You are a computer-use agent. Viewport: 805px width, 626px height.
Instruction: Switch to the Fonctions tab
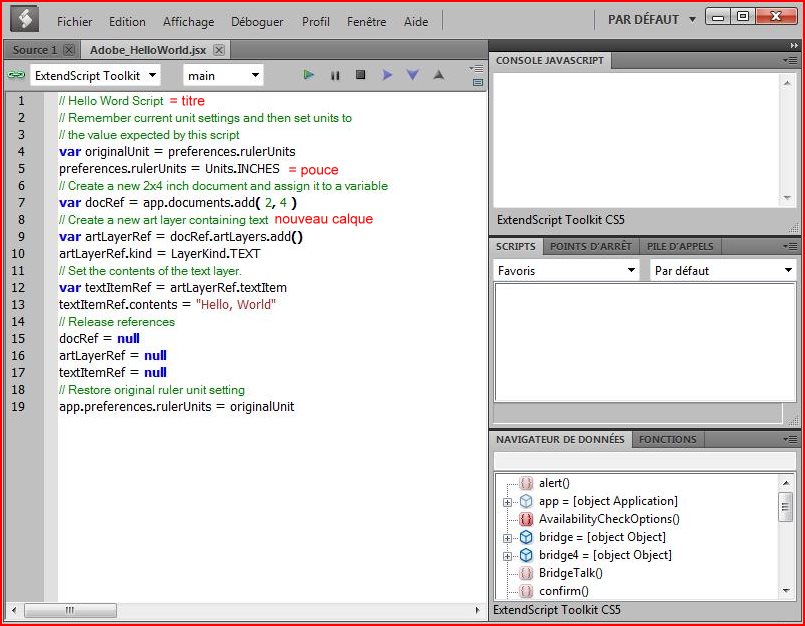tap(668, 439)
